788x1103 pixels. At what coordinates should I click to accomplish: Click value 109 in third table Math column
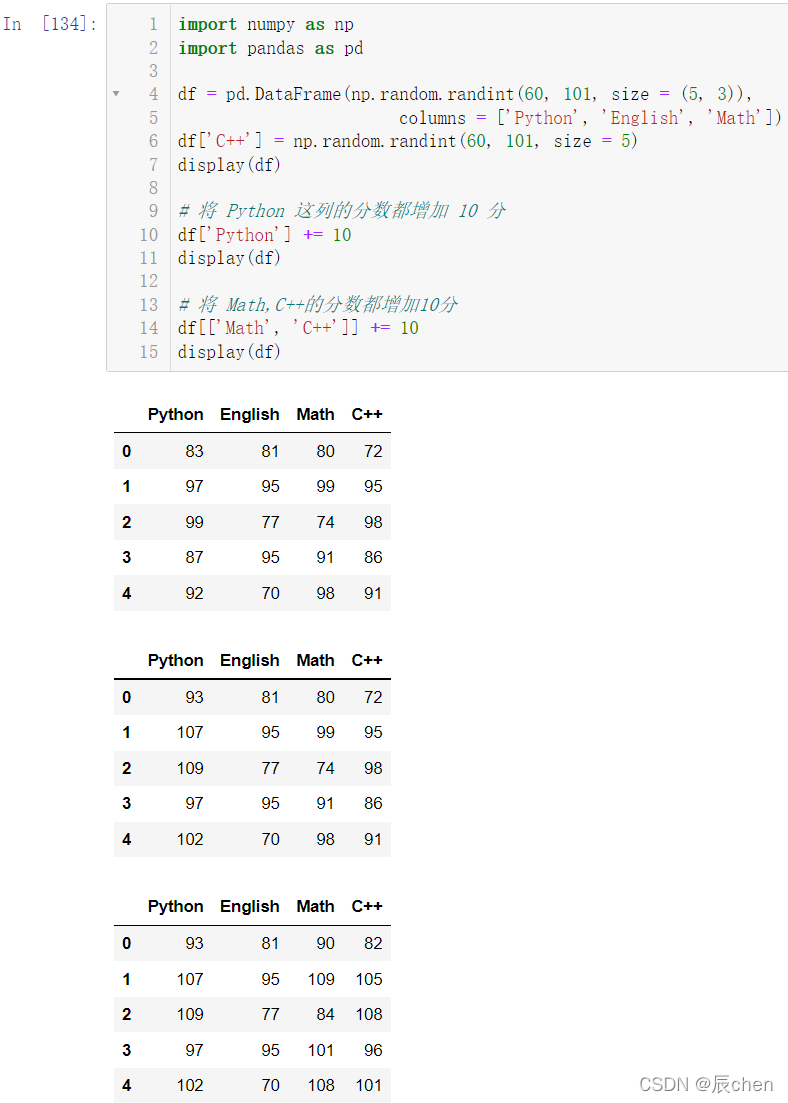pos(322,979)
